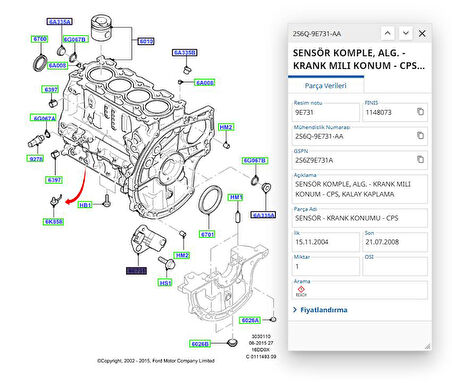Screen dimensions: 452x383
Task: Copy the Mühendislik Numarası value
Action: click(420, 135)
